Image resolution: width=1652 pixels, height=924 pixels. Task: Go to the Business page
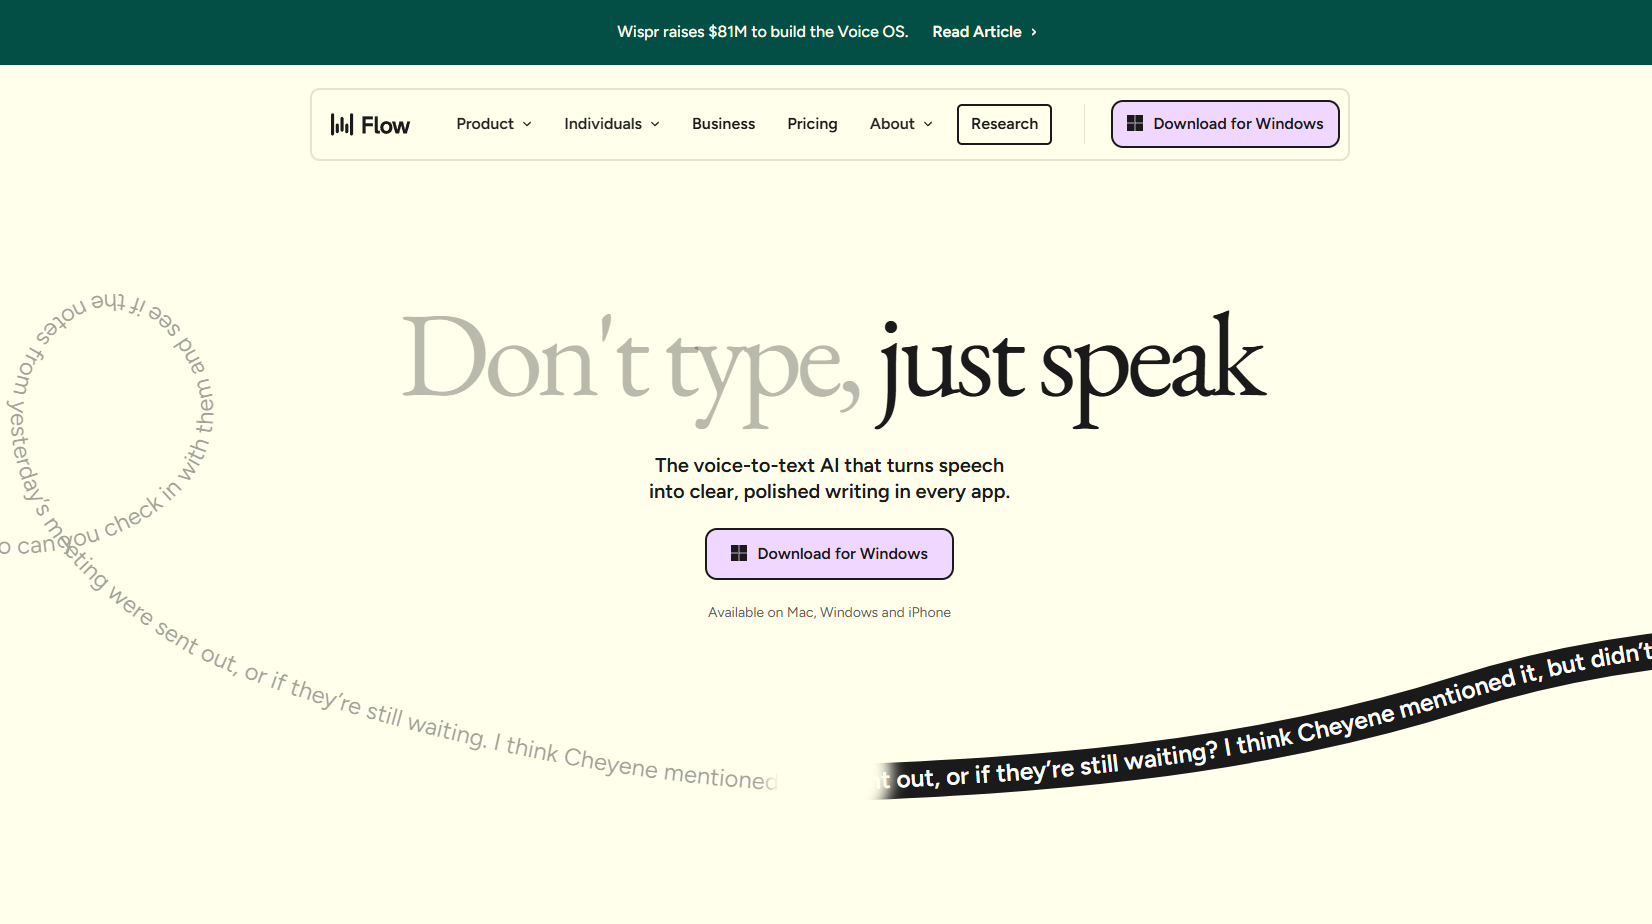tap(723, 124)
